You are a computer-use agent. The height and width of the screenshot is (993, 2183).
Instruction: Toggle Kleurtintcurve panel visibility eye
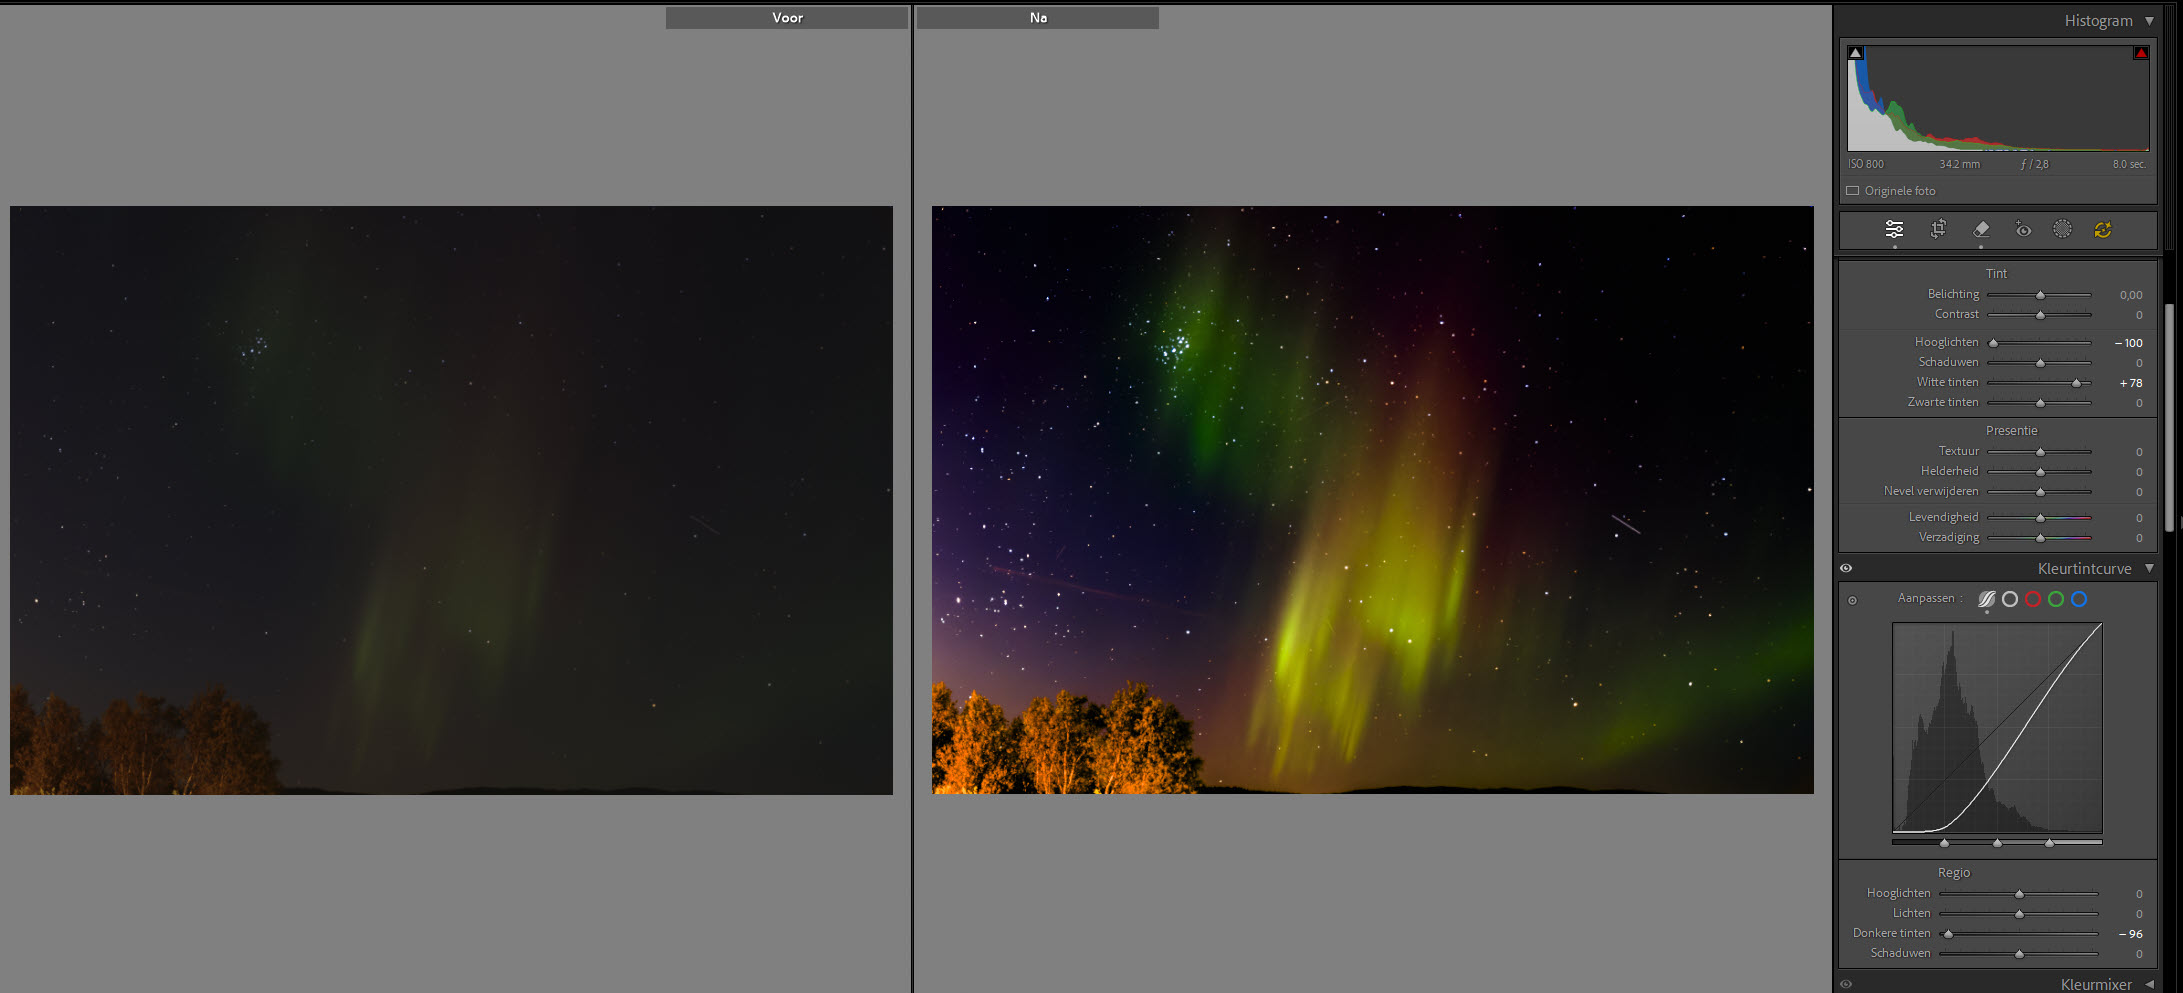pos(1846,568)
